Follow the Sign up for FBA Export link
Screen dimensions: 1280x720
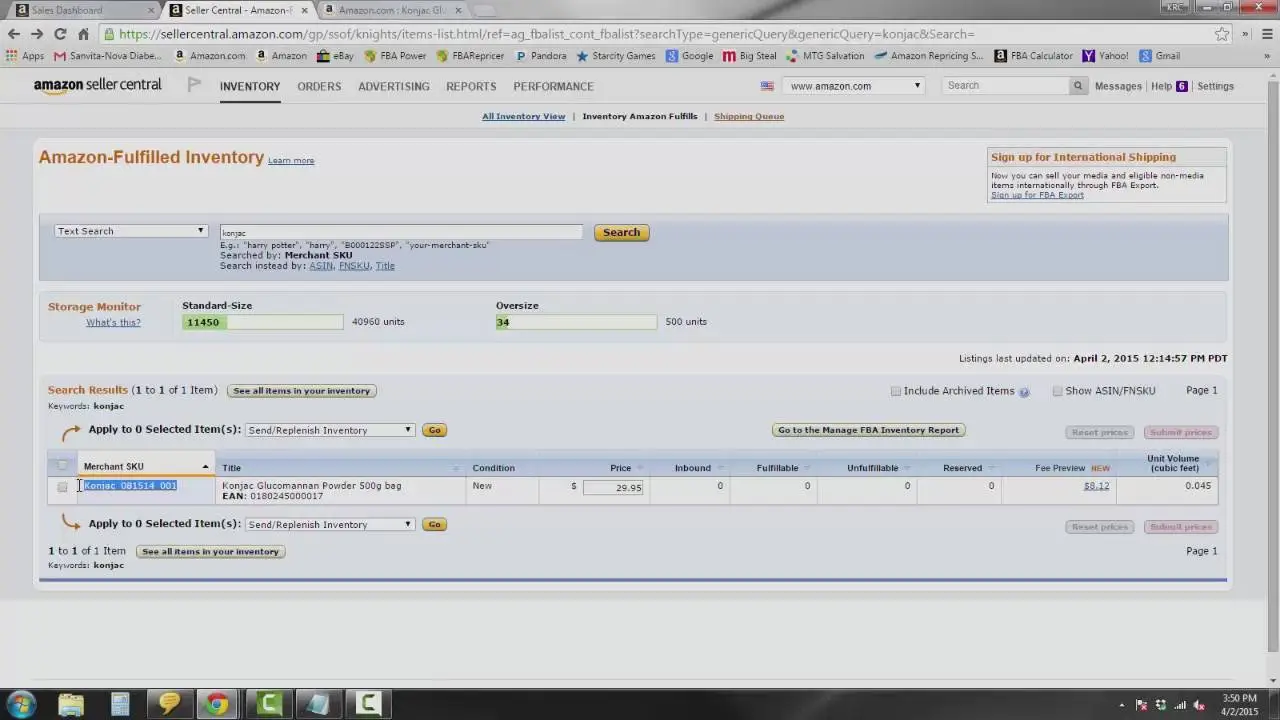pyautogui.click(x=1037, y=195)
